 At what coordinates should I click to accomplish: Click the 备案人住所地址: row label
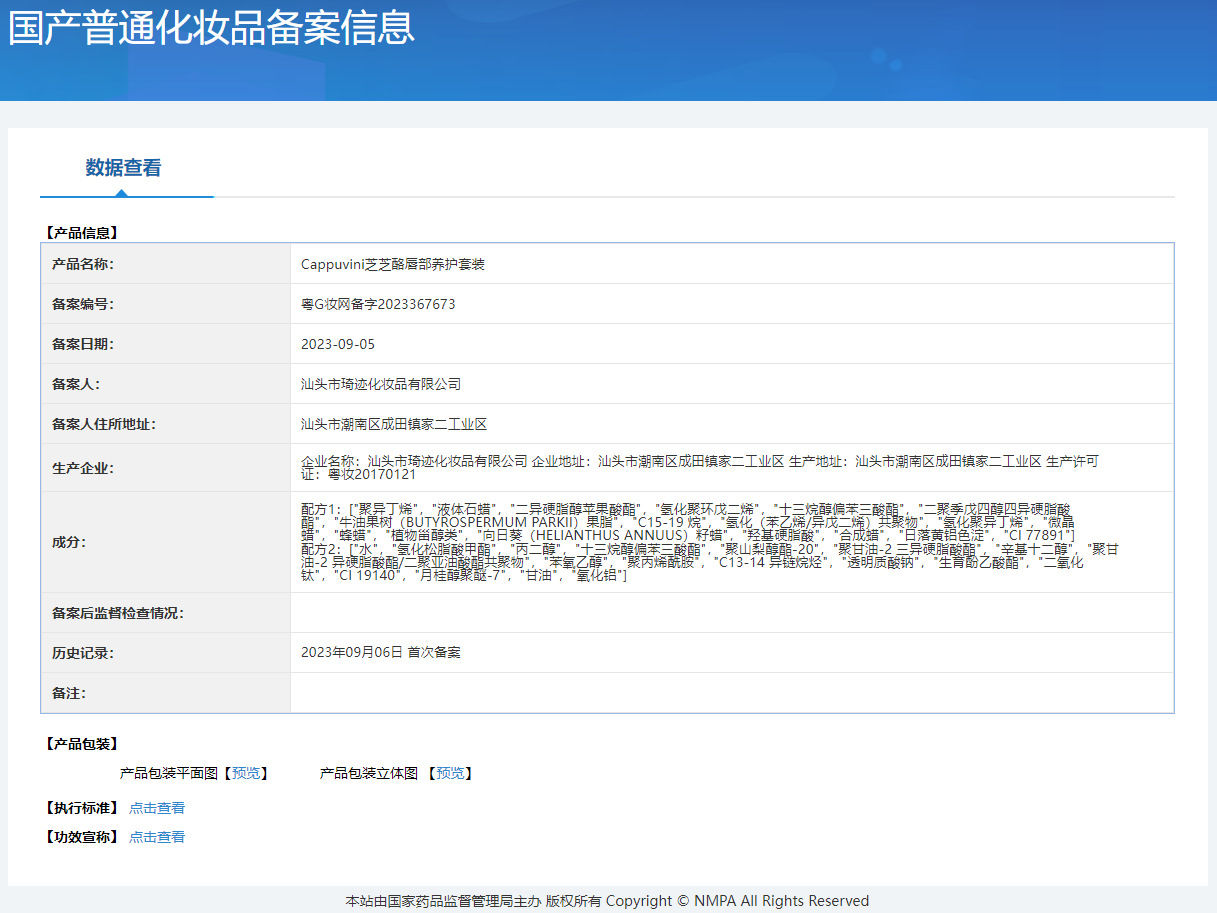pos(104,424)
